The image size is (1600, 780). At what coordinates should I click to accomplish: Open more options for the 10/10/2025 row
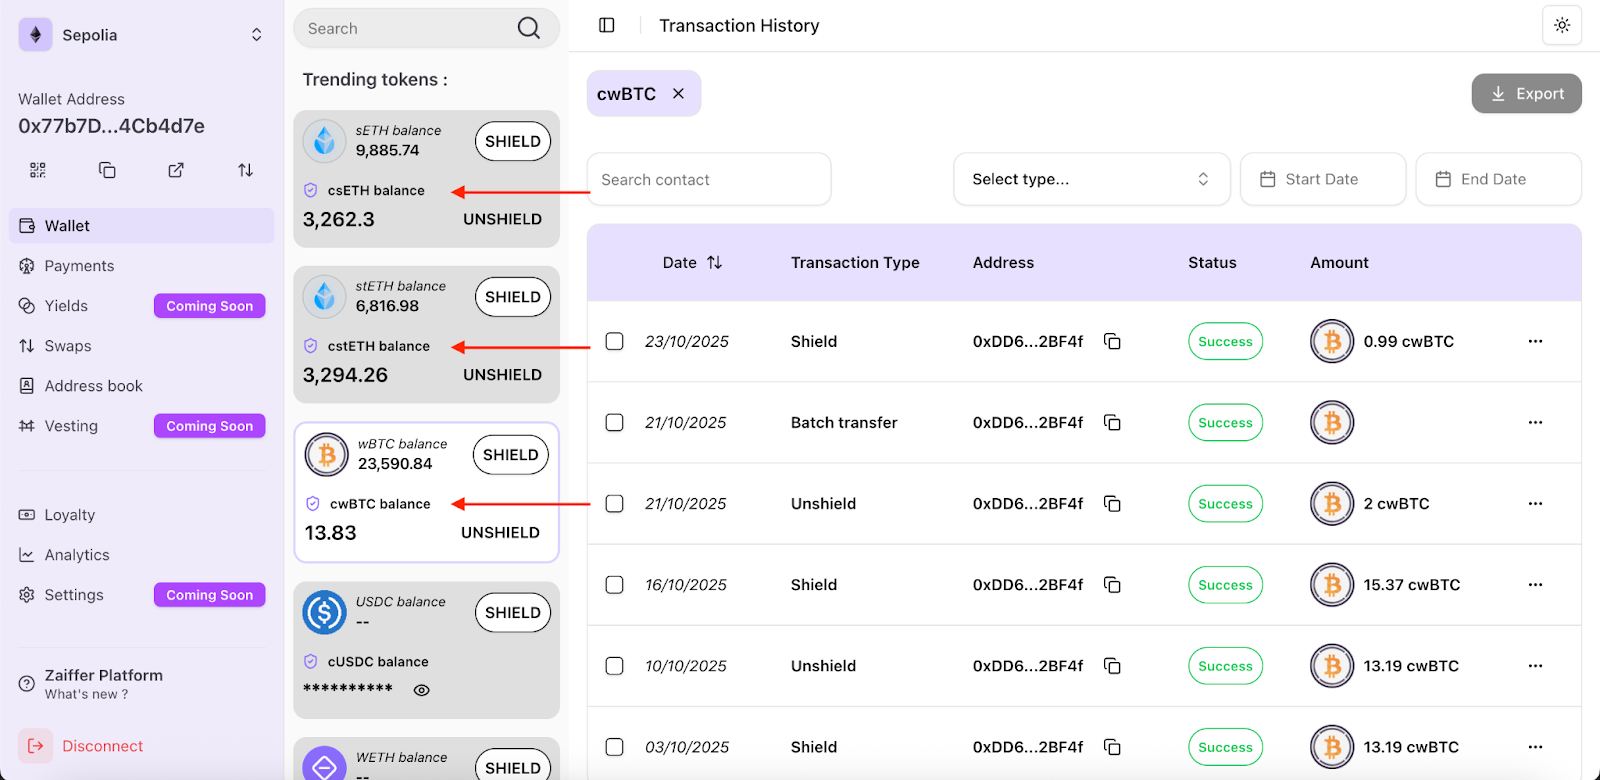click(x=1535, y=665)
